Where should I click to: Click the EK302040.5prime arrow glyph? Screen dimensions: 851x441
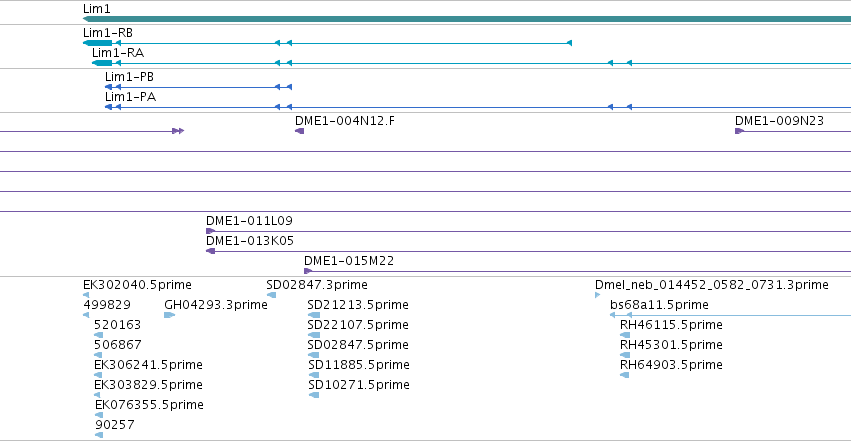[86, 295]
